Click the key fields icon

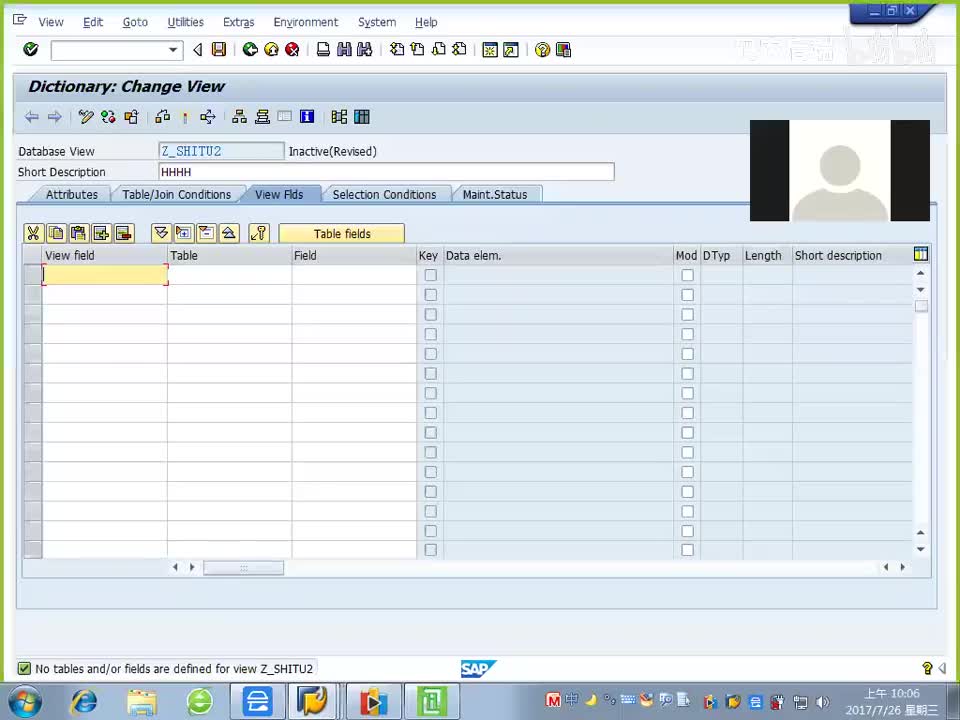[259, 233]
